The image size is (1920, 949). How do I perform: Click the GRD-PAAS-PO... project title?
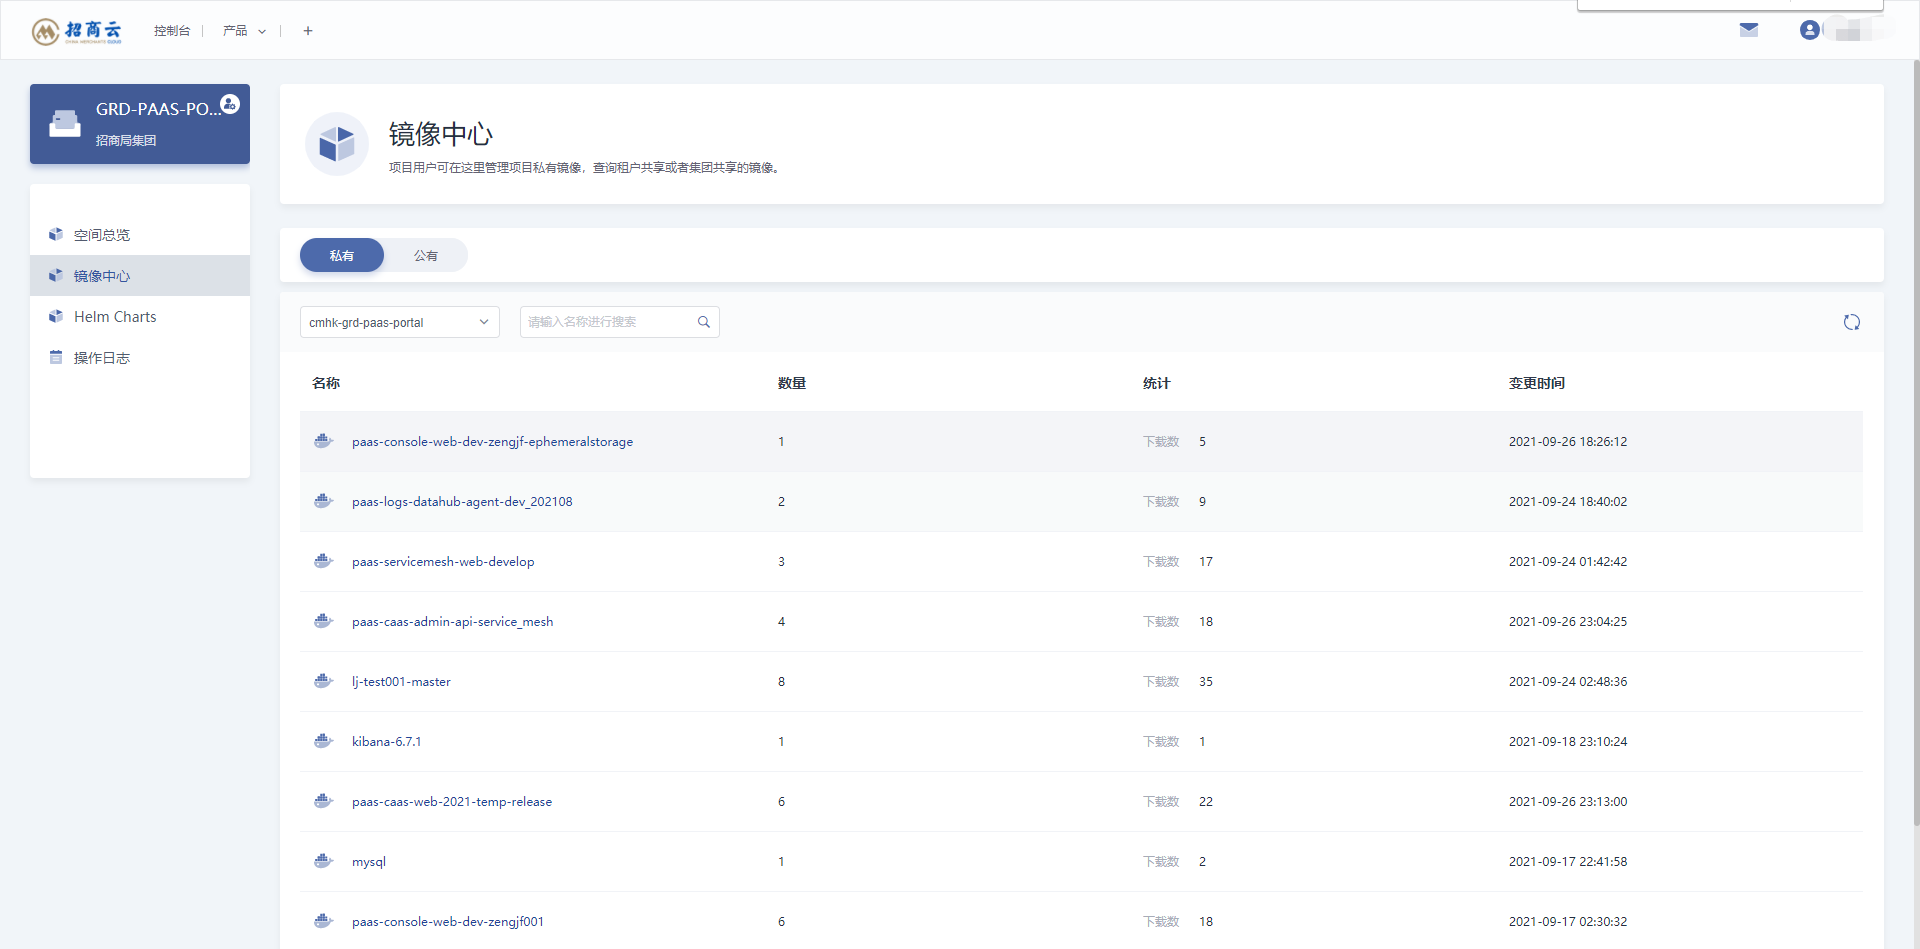(x=158, y=109)
